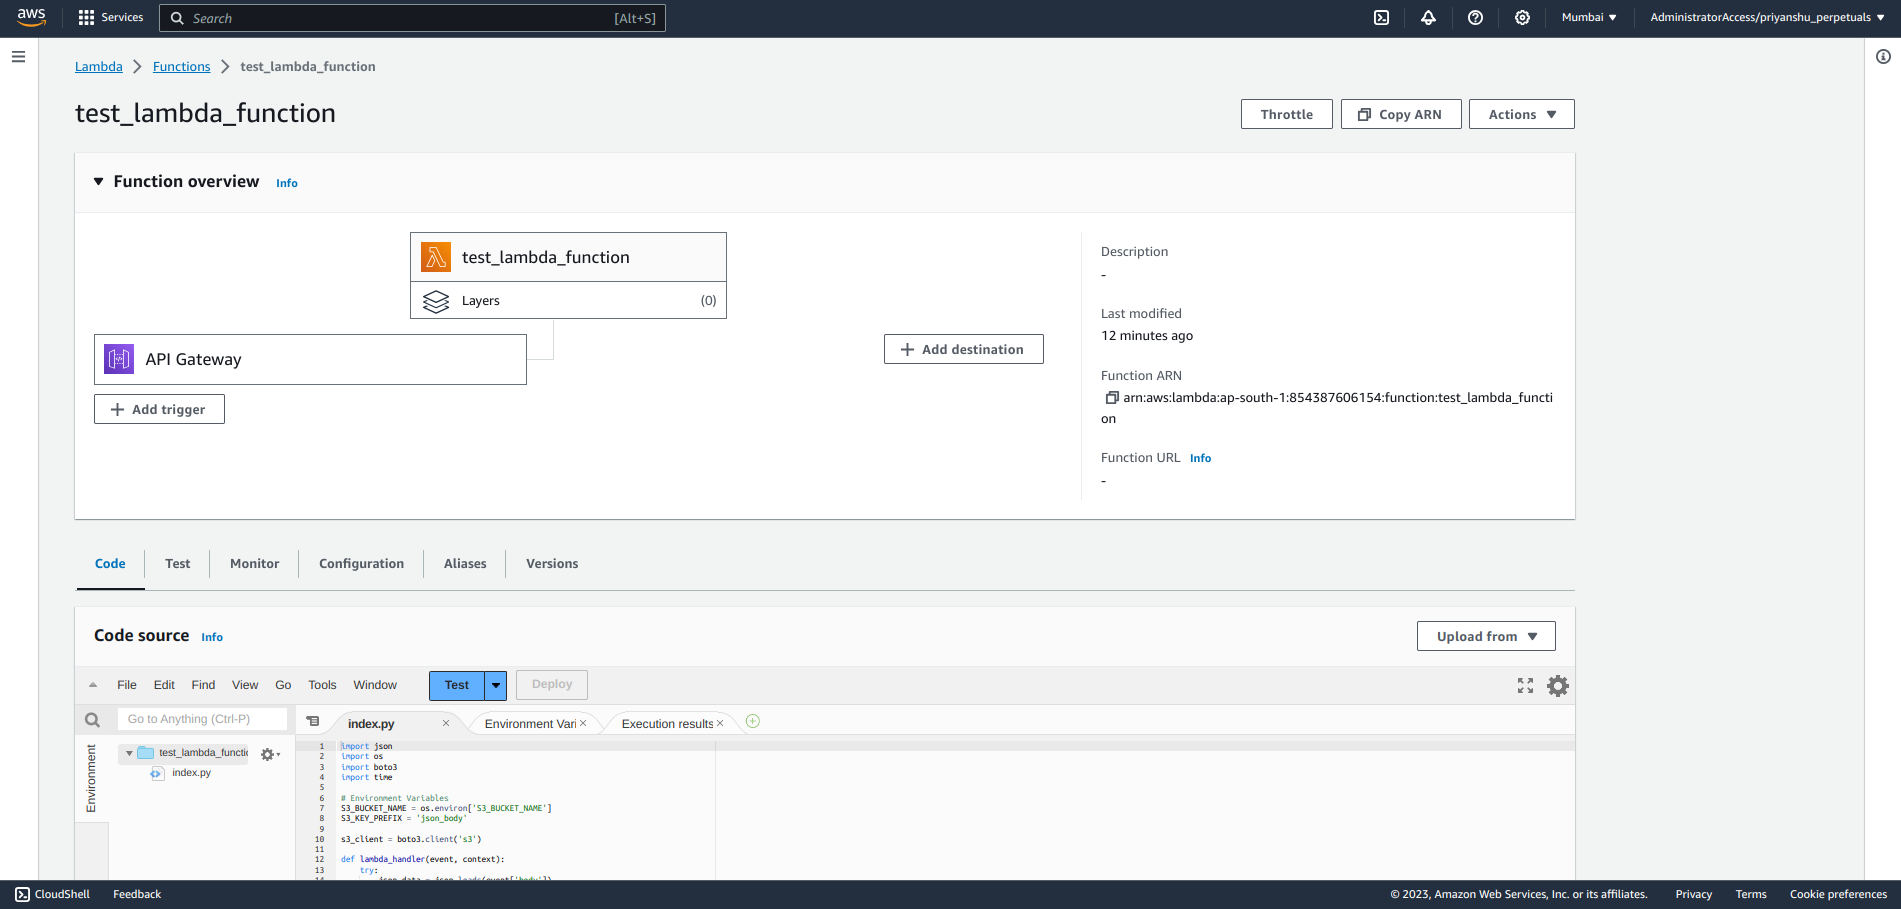Switch to the Versions tab
This screenshot has width=1901, height=909.
coord(552,564)
